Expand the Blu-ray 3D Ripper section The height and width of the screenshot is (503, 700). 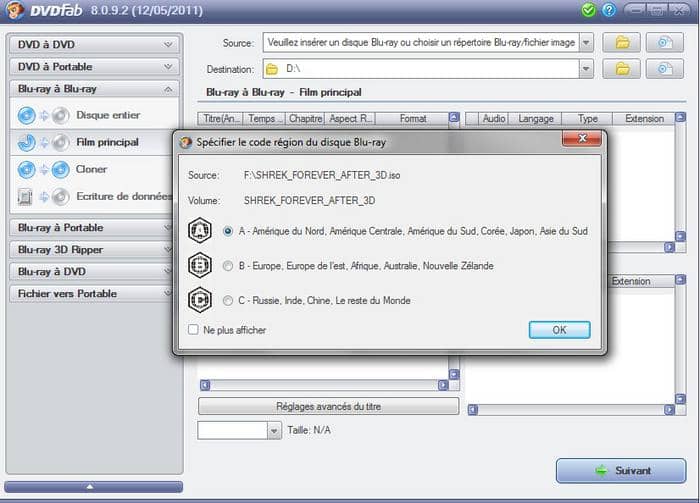coord(94,249)
